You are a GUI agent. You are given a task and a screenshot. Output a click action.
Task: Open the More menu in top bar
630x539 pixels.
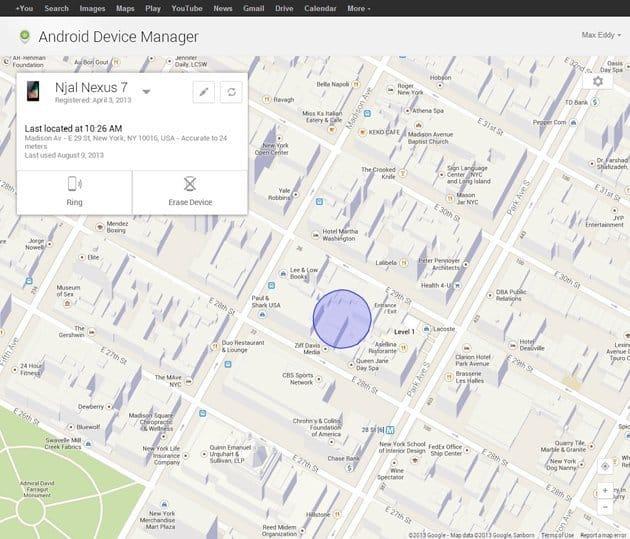(x=358, y=8)
